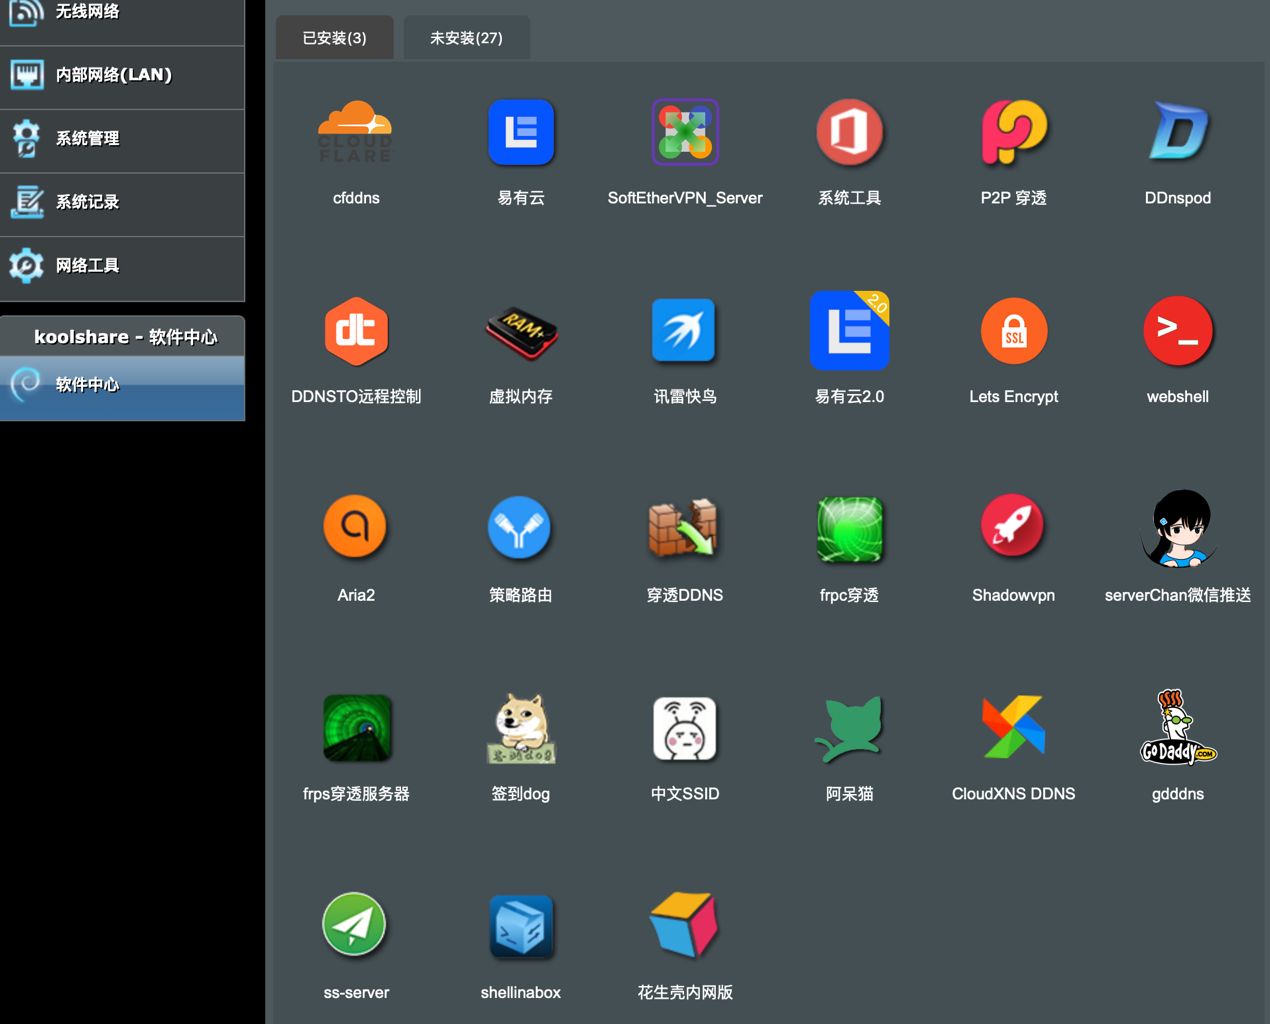The image size is (1270, 1024).
Task: Open the 穿透DDNS brick wall icon
Action: [683, 528]
